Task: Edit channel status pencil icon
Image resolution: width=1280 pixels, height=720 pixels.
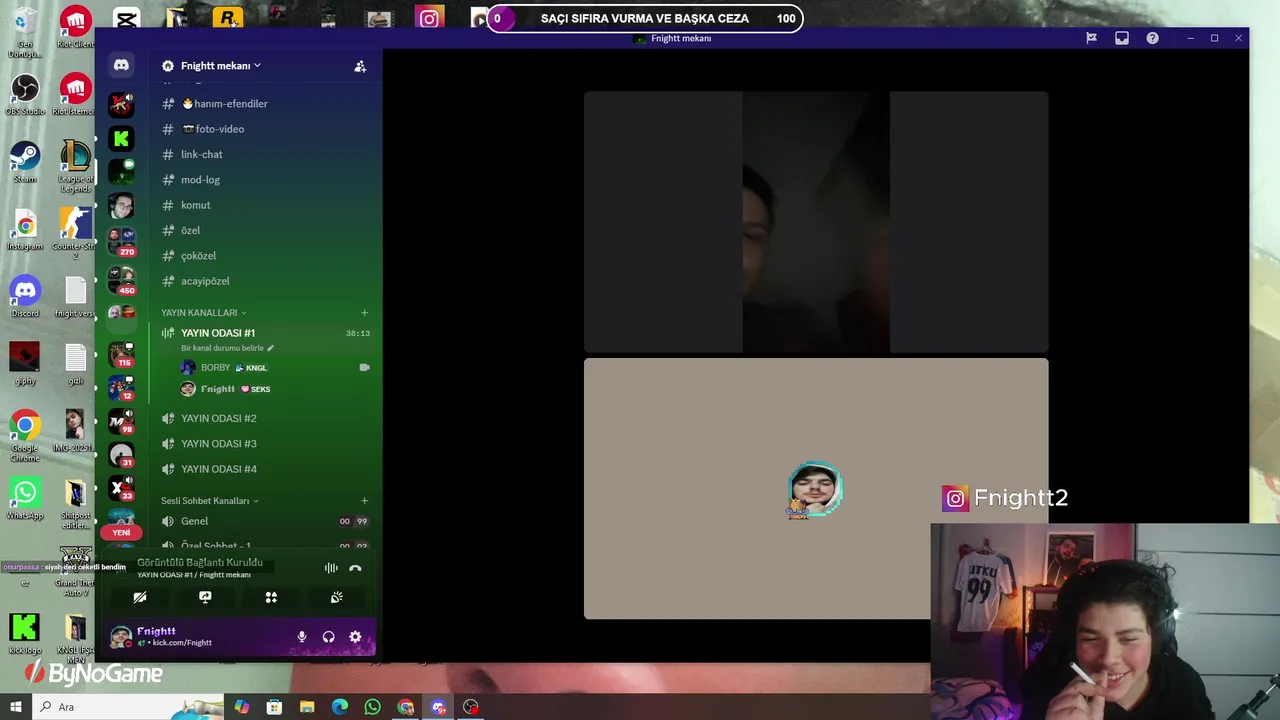Action: coord(270,348)
